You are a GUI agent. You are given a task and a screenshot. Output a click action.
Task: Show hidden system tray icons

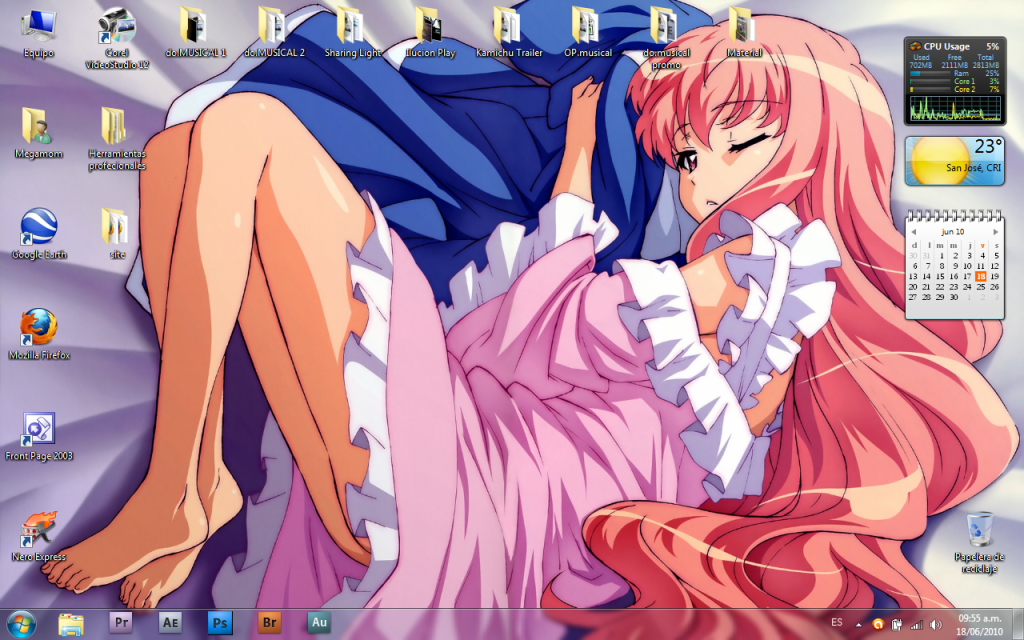coord(859,624)
